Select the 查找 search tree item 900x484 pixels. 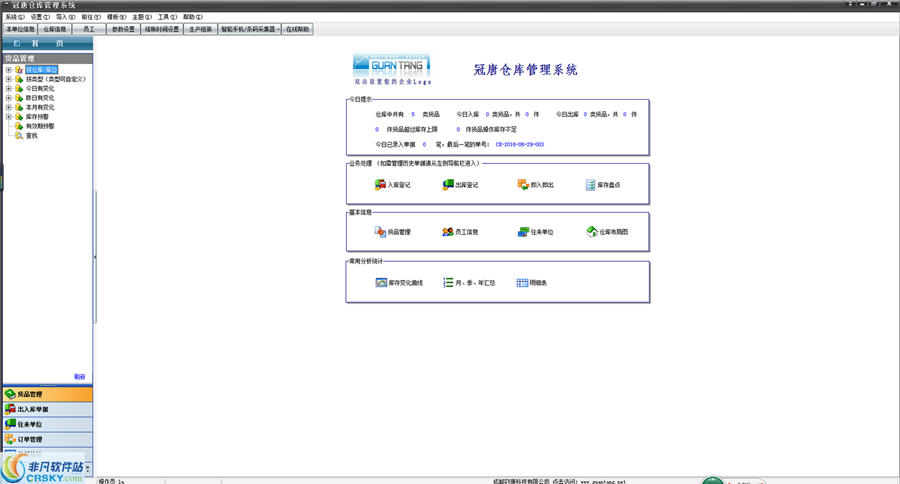[31, 135]
